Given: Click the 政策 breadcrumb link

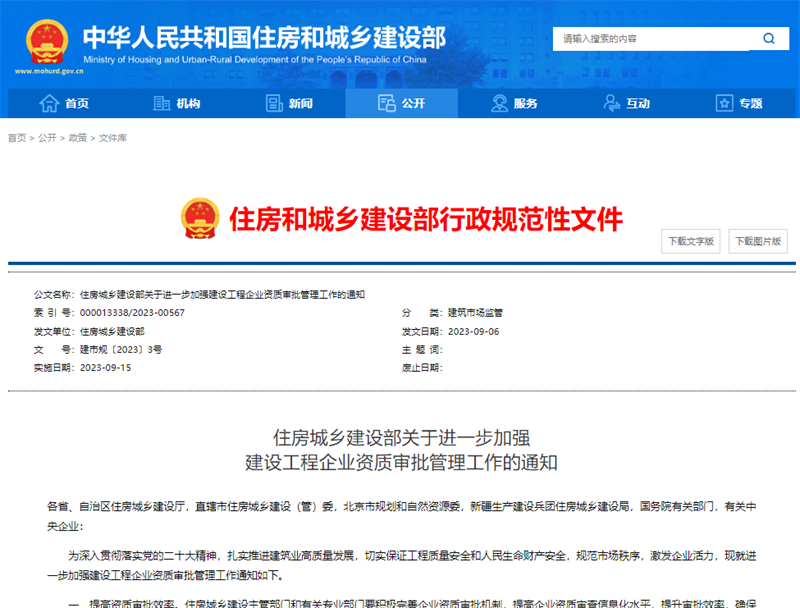Looking at the screenshot, I should tap(76, 140).
